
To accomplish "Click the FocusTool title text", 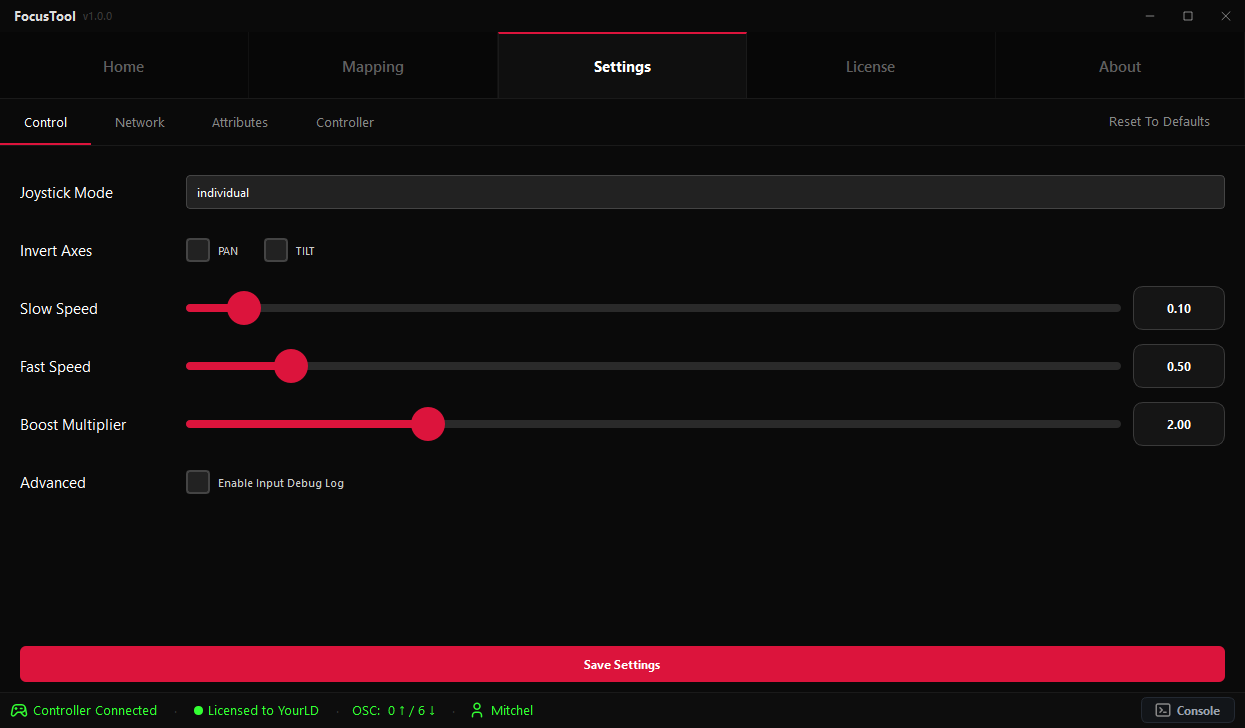I will pyautogui.click(x=45, y=16).
